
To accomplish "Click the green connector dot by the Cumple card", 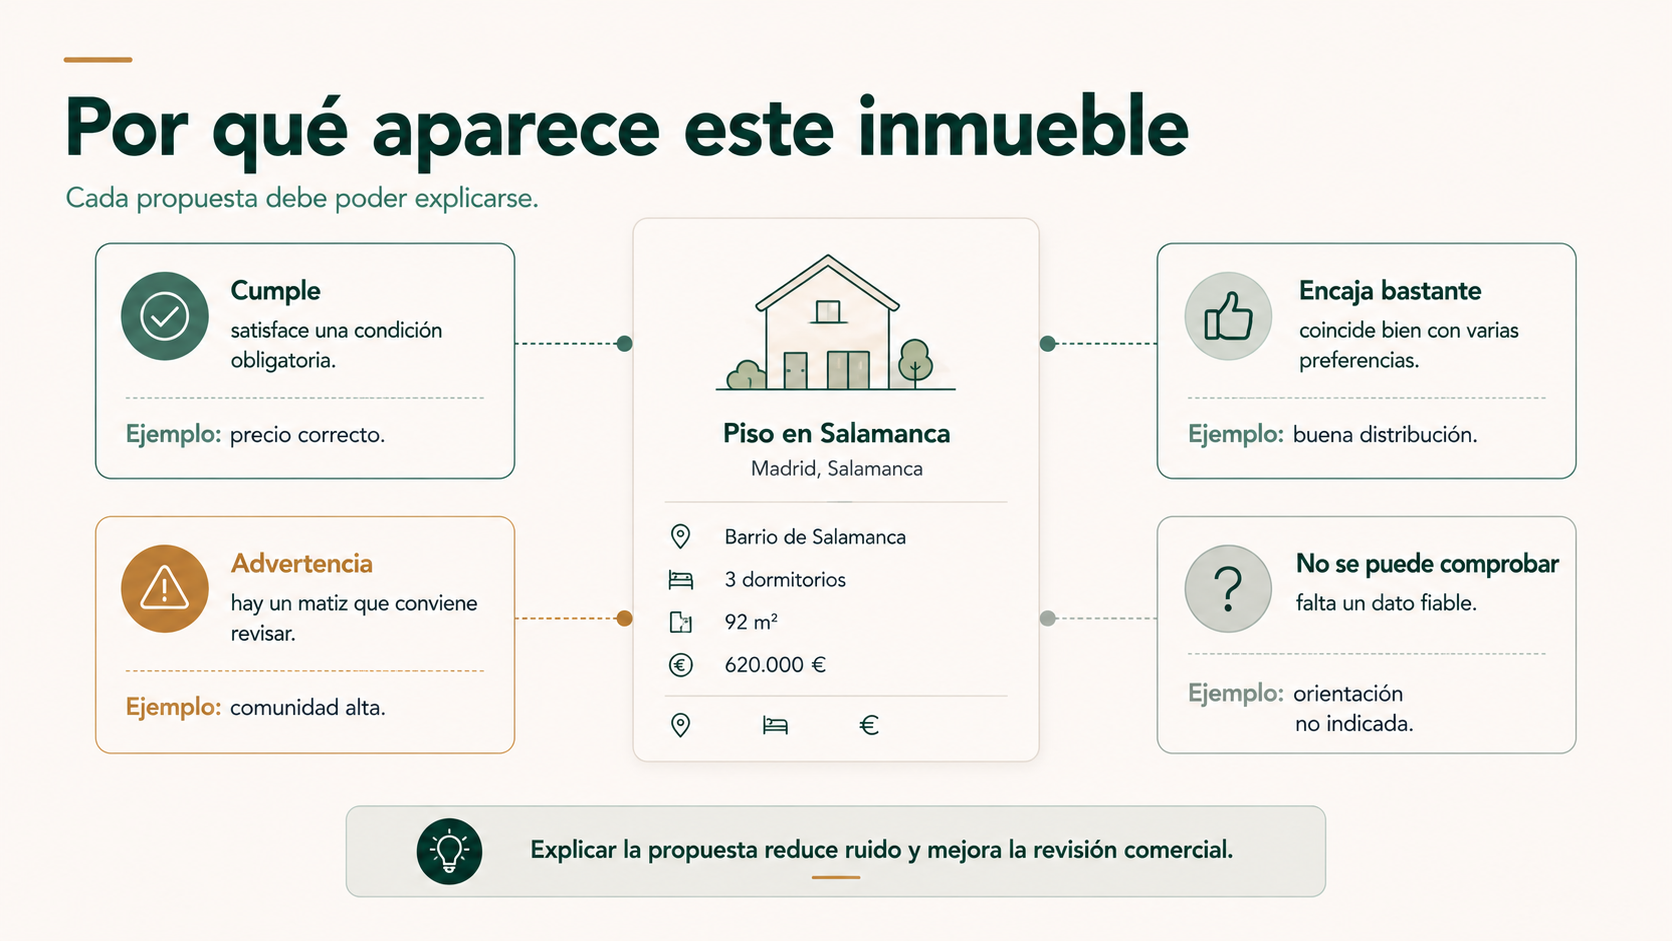I will point(624,344).
